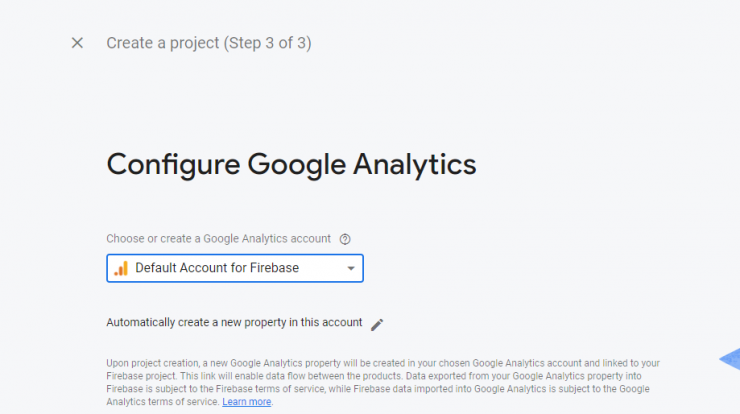Edit the automatically created property with pencil

pos(377,324)
